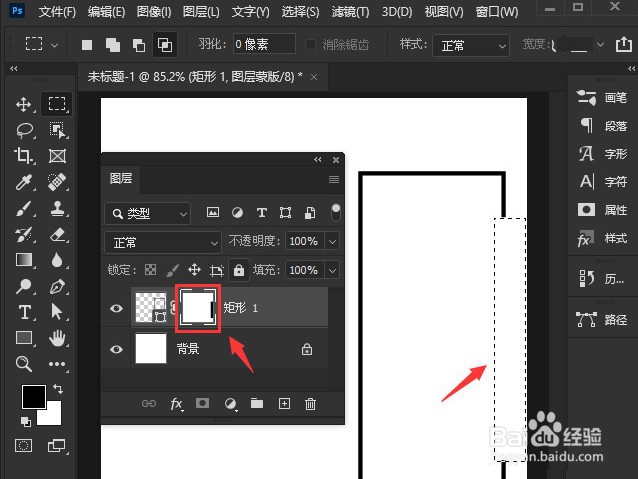Toggle lock transparent pixels
This screenshot has width=638, height=479.
(151, 270)
